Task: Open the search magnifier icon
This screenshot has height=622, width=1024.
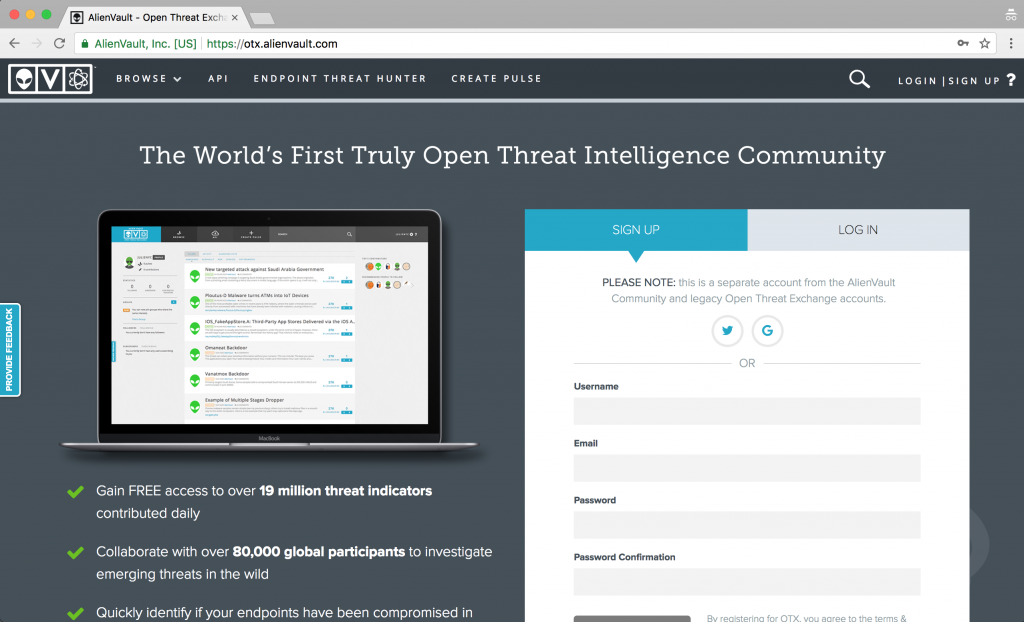Action: point(859,79)
